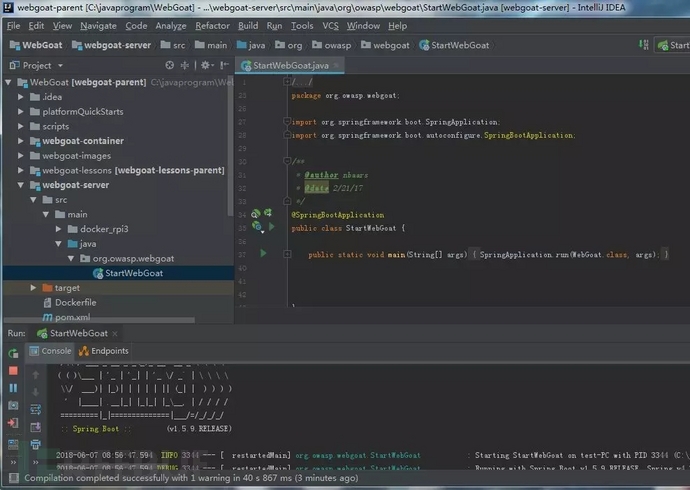
Task: Open the Project view dropdown
Action: tap(58, 65)
